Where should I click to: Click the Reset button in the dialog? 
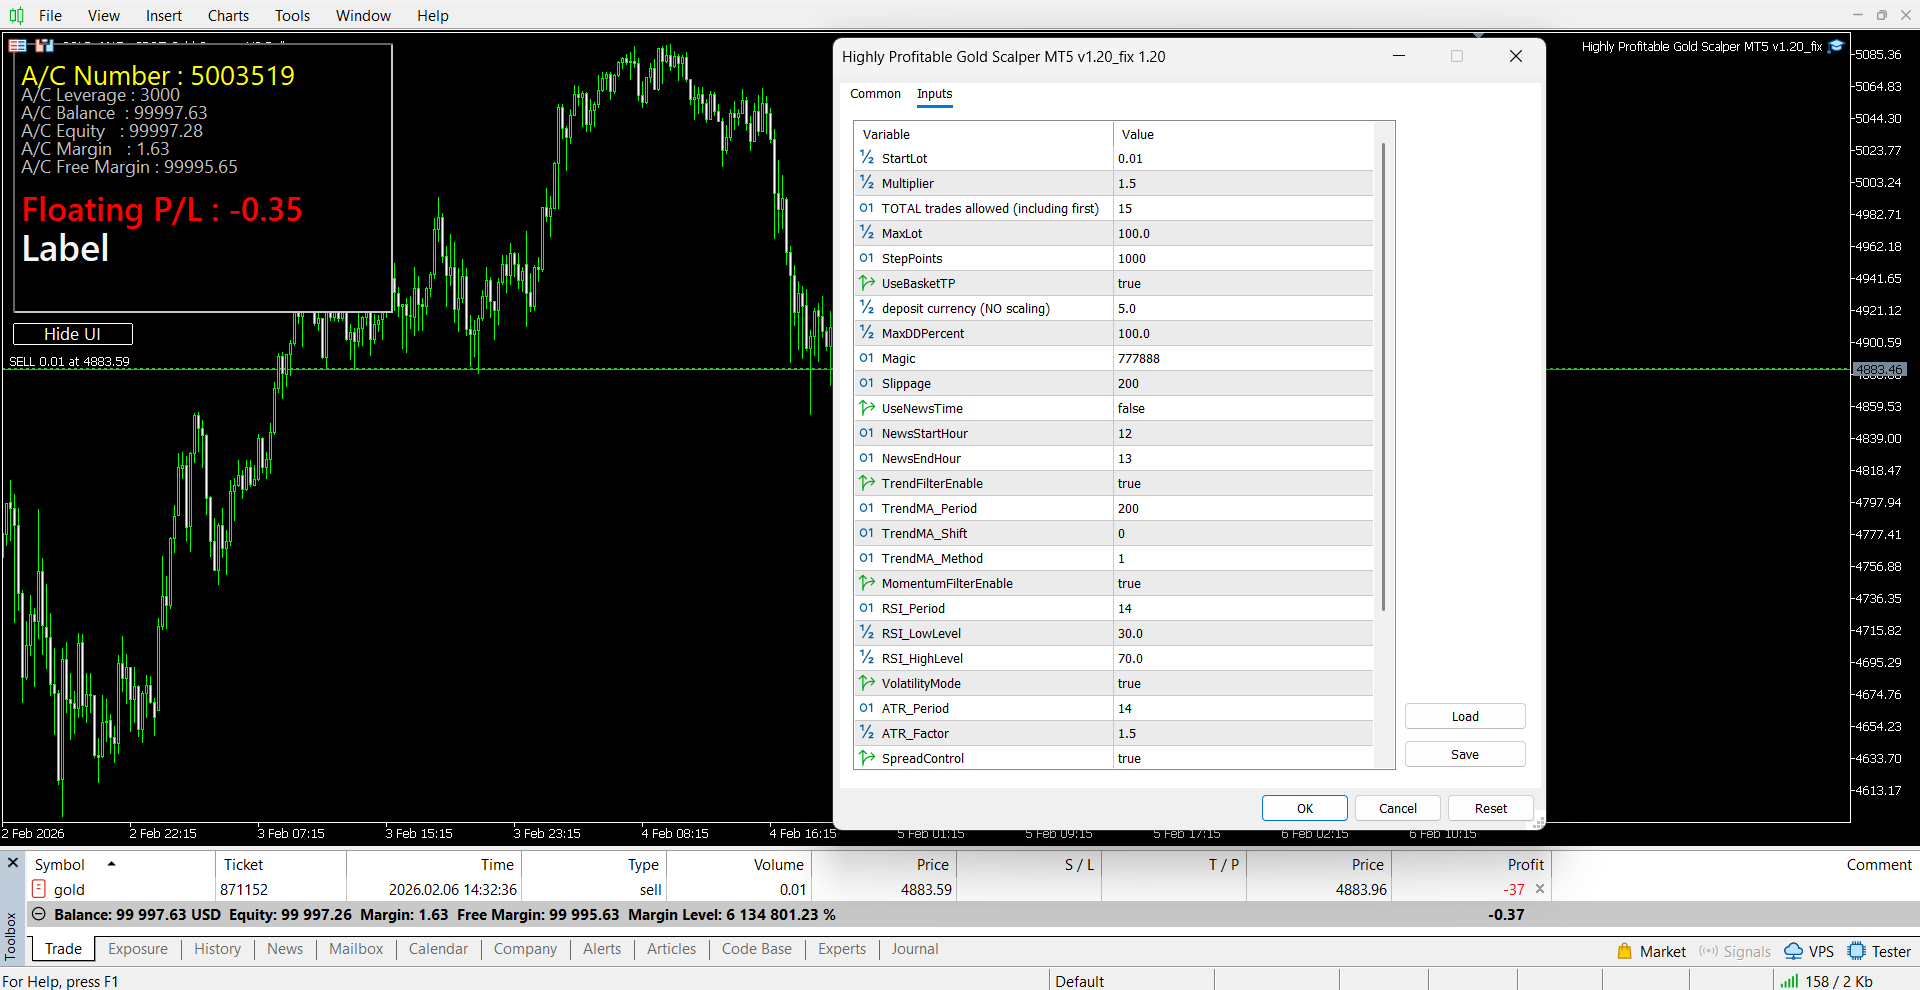[x=1490, y=808]
